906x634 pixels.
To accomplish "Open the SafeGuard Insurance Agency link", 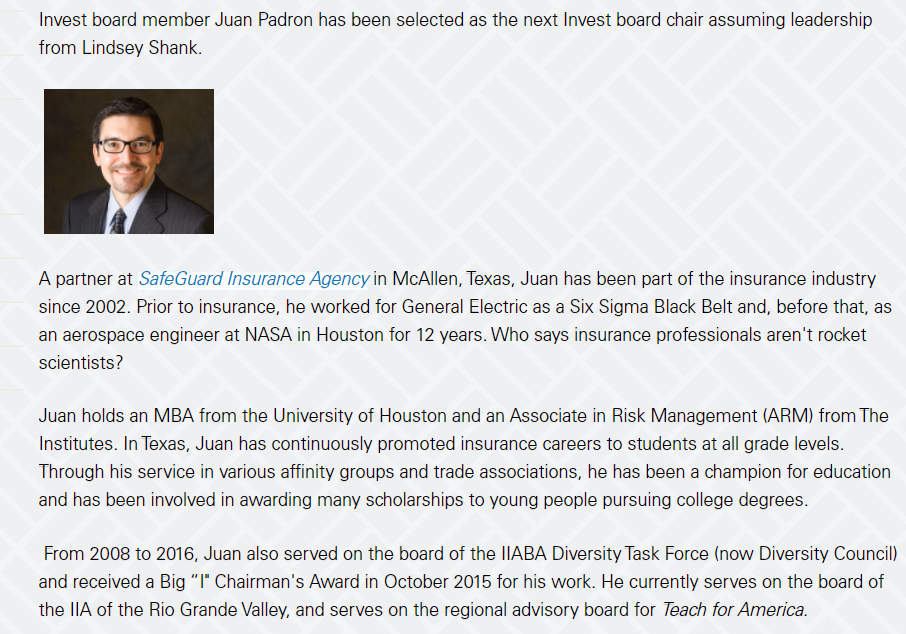I will point(254,279).
